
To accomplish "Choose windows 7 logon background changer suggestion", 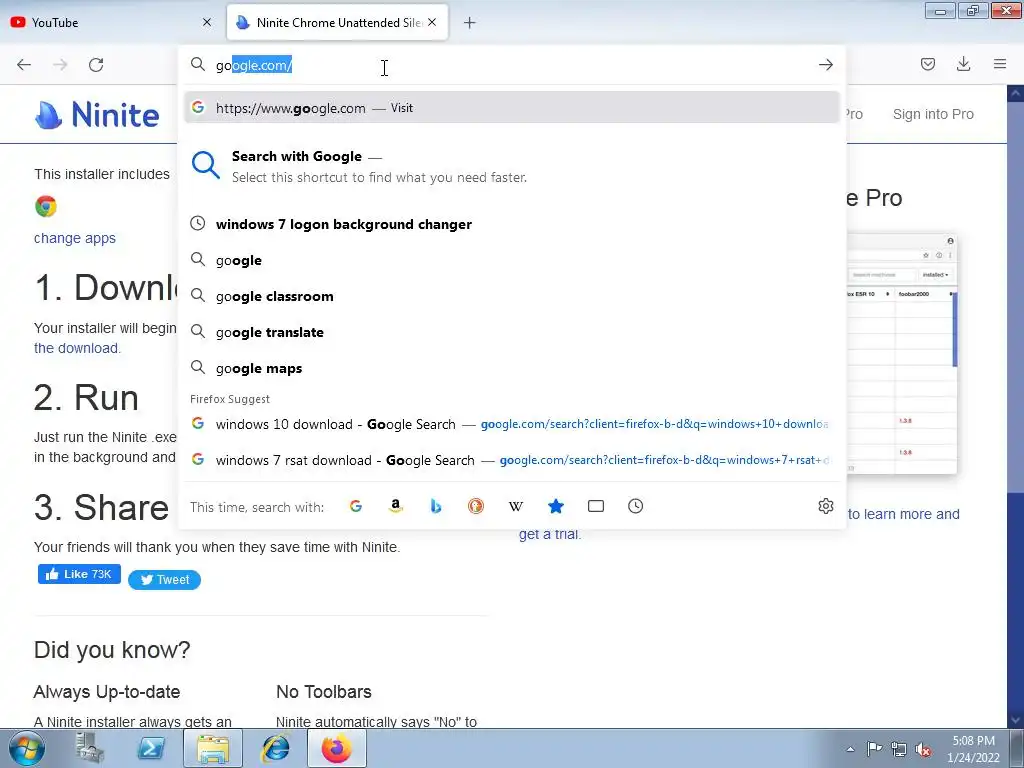I will tap(511, 224).
